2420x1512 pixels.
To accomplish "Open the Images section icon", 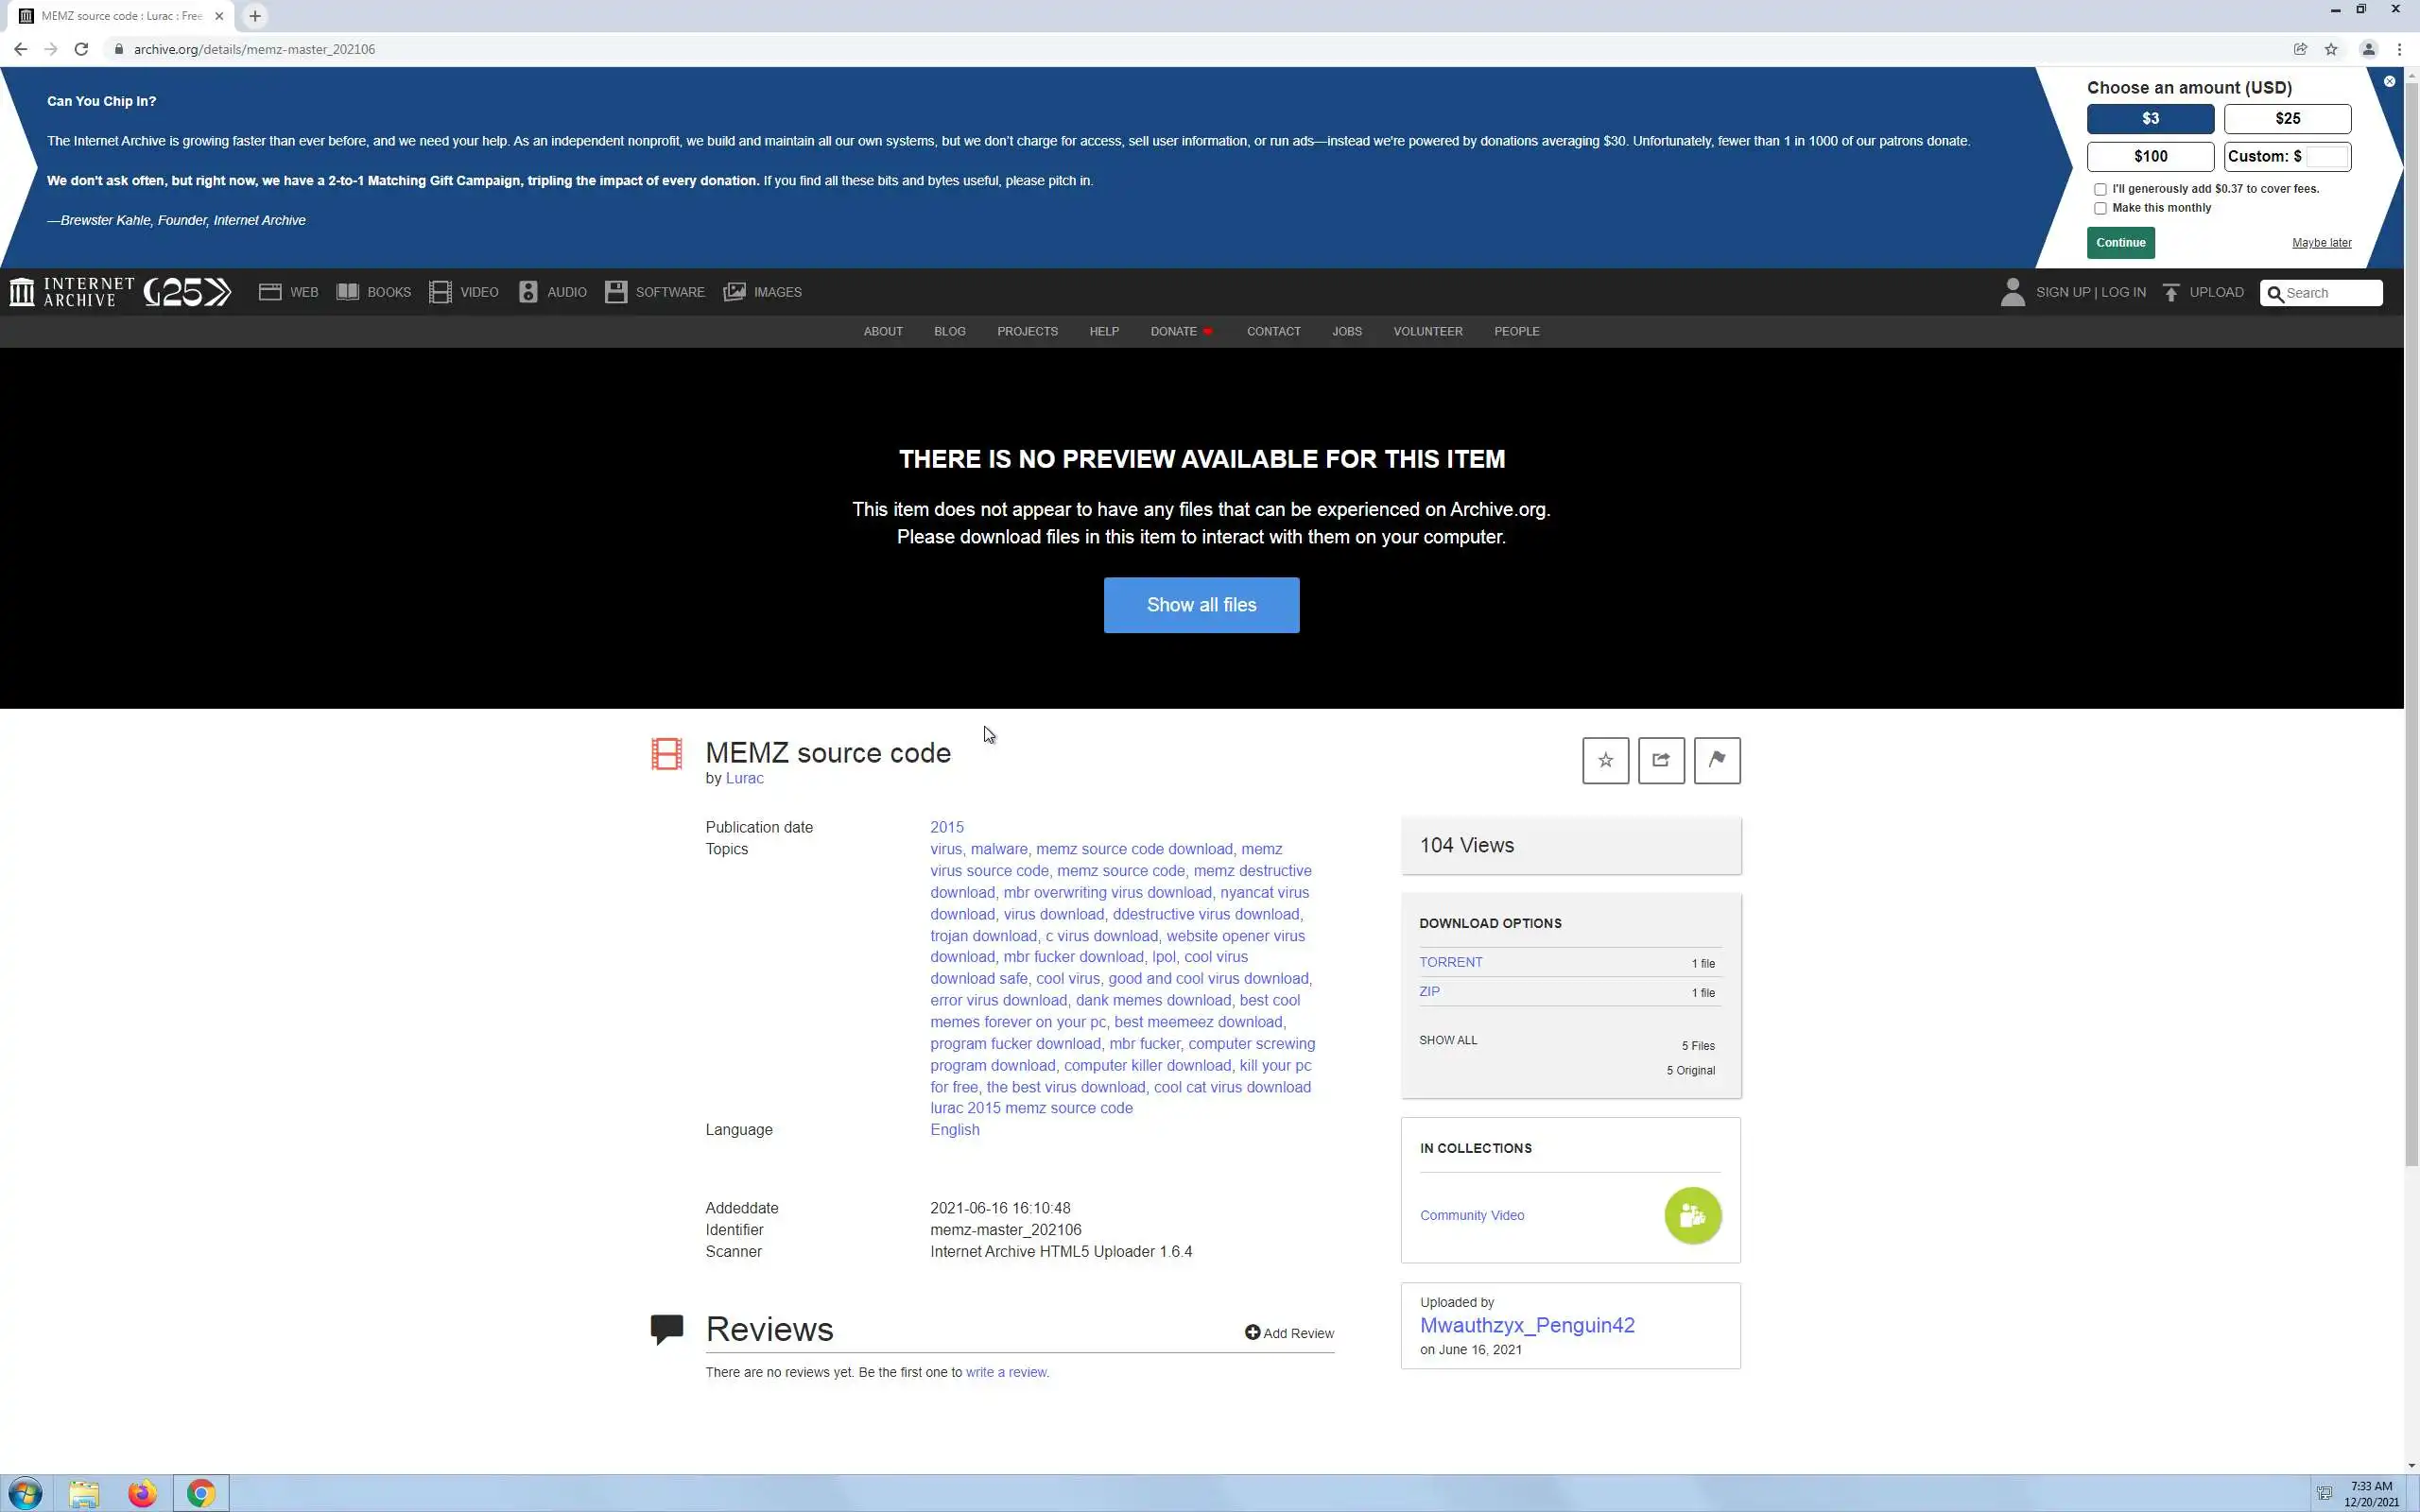I will [x=734, y=292].
